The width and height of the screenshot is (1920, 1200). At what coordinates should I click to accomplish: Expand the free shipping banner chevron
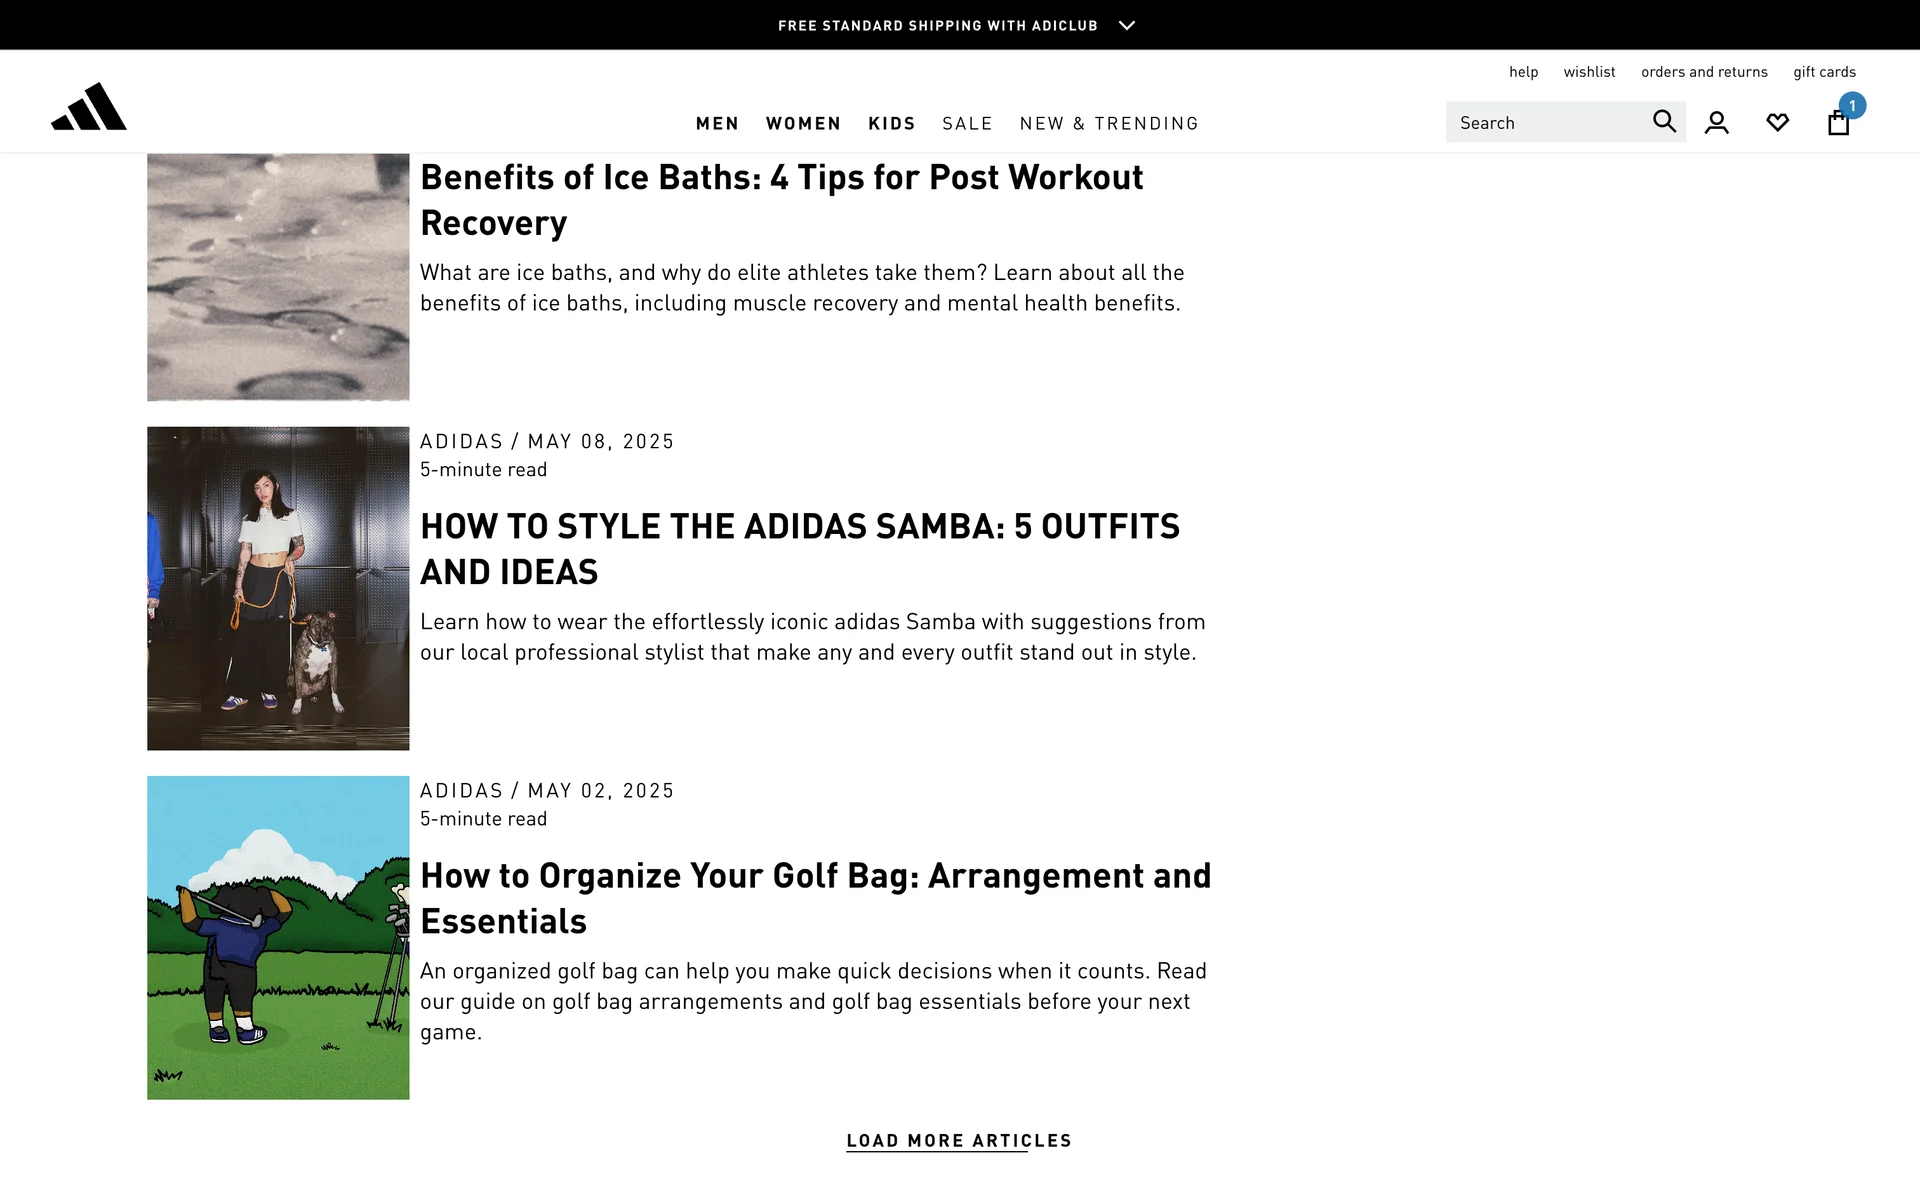point(1127,25)
